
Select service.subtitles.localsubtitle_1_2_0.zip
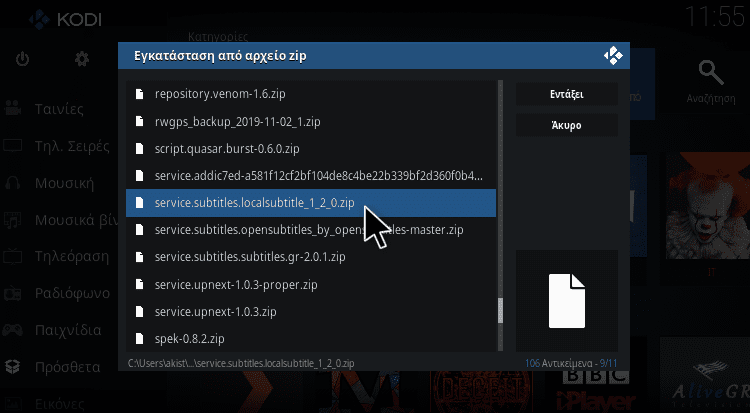coord(311,203)
